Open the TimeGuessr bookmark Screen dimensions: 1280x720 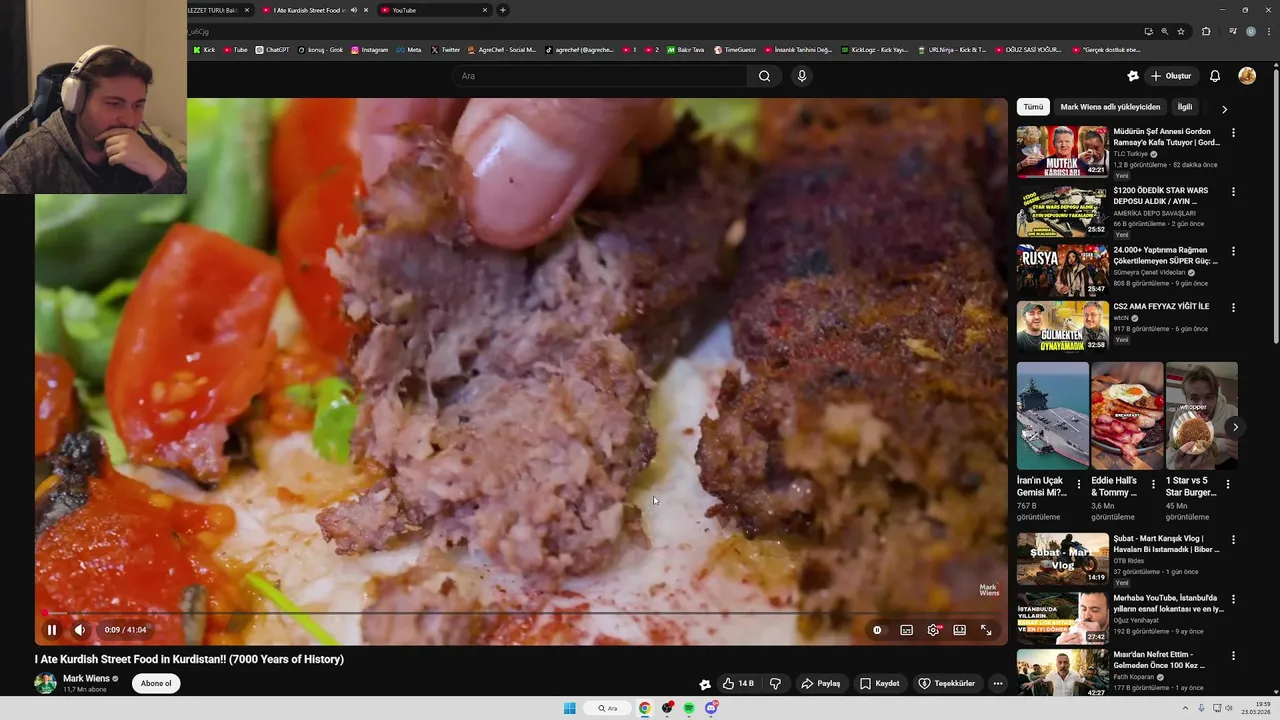tap(735, 50)
